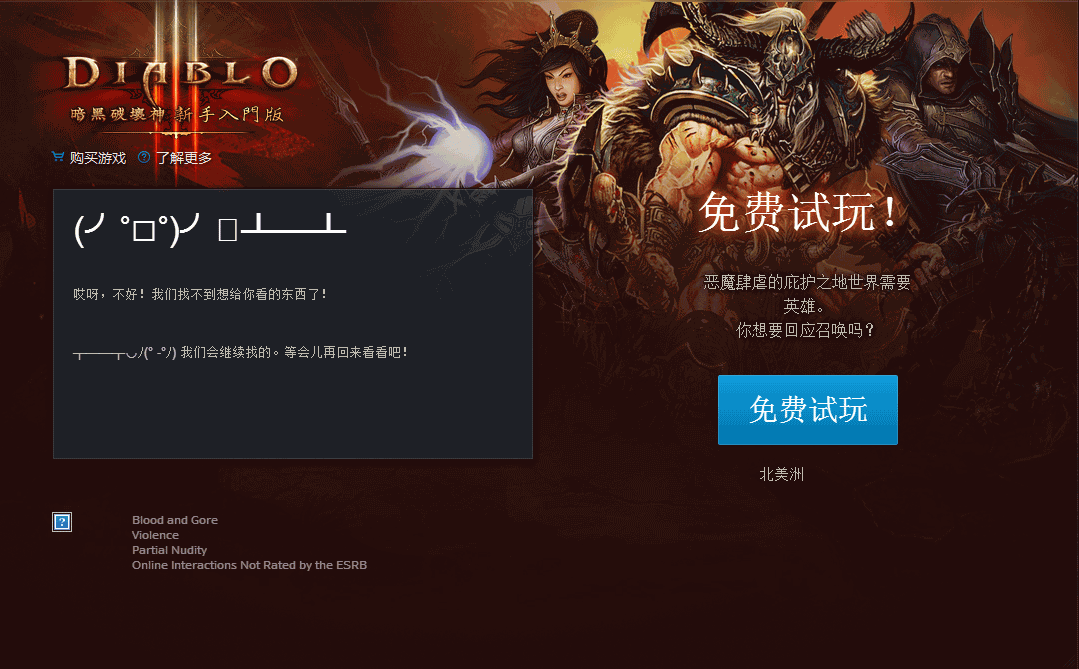Click the Blood and Gore descriptor
Screen dimensions: 1079x669
[175, 520]
